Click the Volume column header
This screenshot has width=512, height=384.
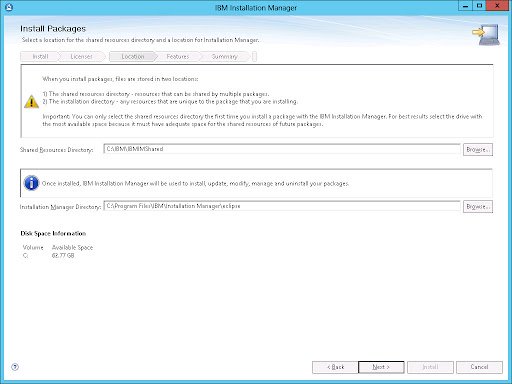click(x=33, y=247)
